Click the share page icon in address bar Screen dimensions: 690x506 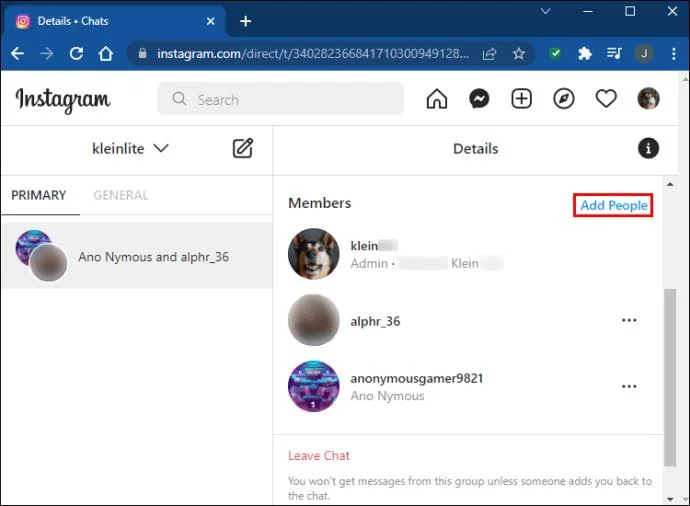coord(489,54)
